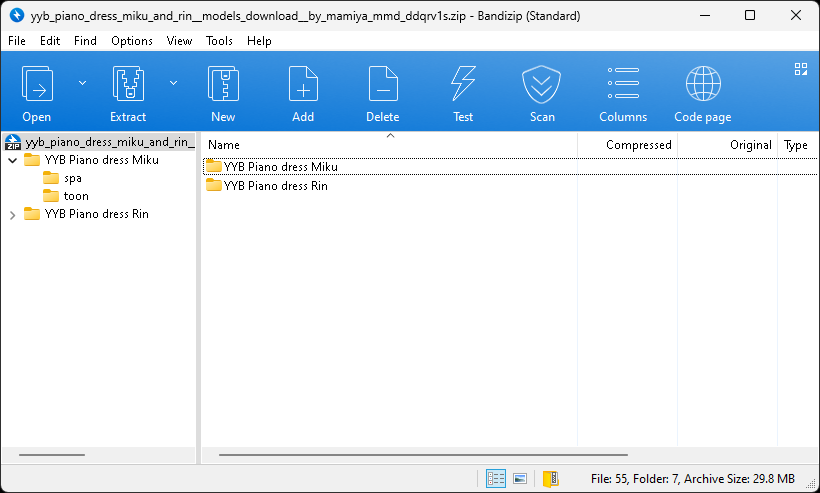The image size is (820, 493).
Task: Select YYB Piano dress Rin in the tree
Action: point(87,214)
